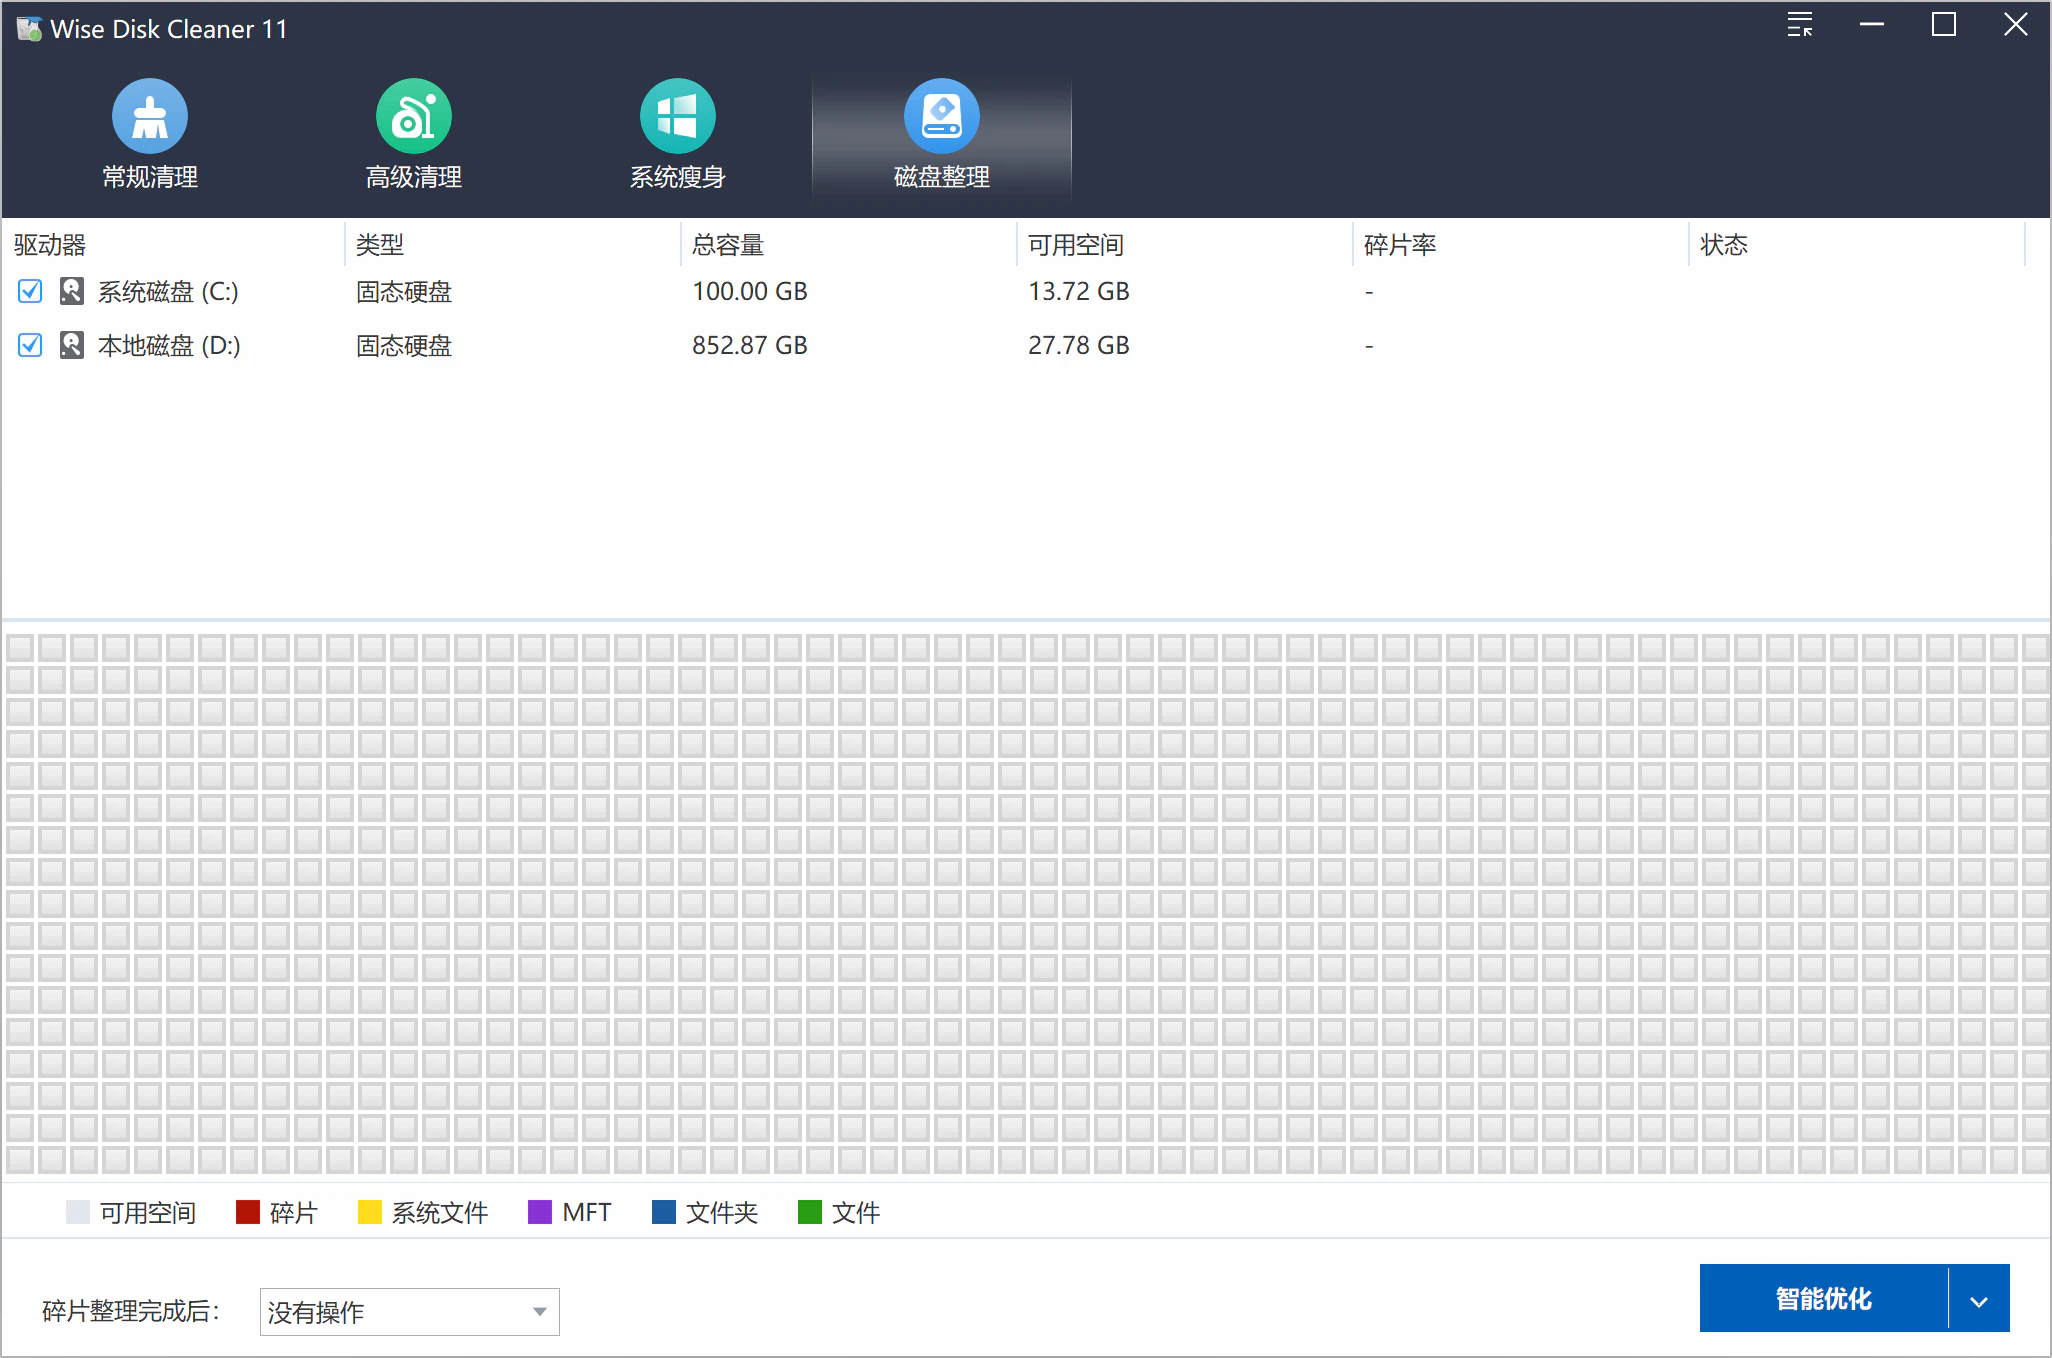Image resolution: width=2052 pixels, height=1358 pixels.
Task: Click the green 文件 legend swatch
Action: (810, 1212)
